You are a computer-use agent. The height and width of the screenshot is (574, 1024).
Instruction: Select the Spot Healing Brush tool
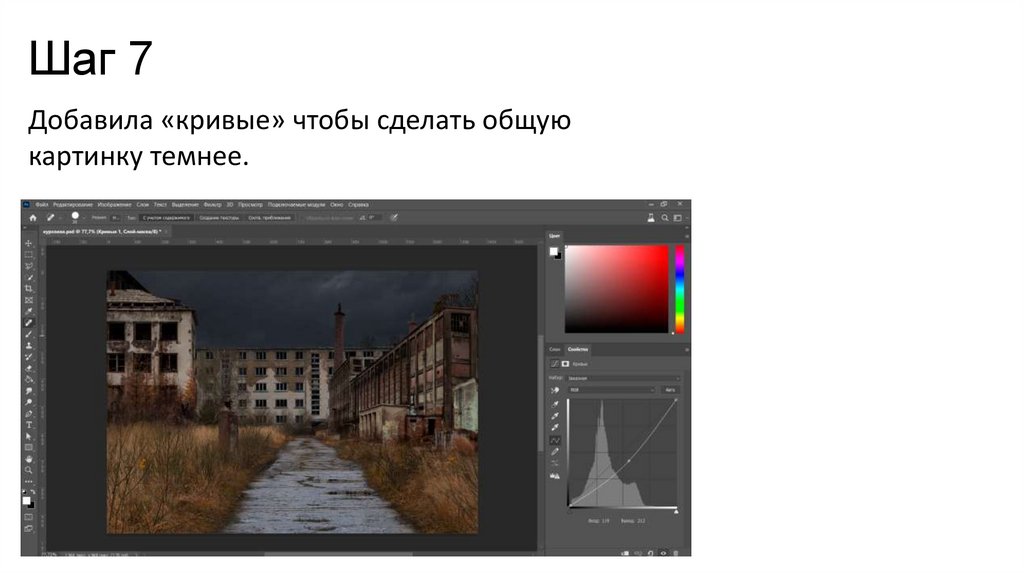pyautogui.click(x=28, y=323)
